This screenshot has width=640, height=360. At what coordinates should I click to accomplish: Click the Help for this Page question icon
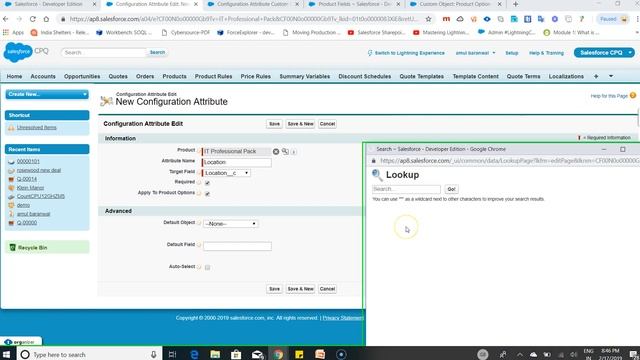[x=633, y=96]
